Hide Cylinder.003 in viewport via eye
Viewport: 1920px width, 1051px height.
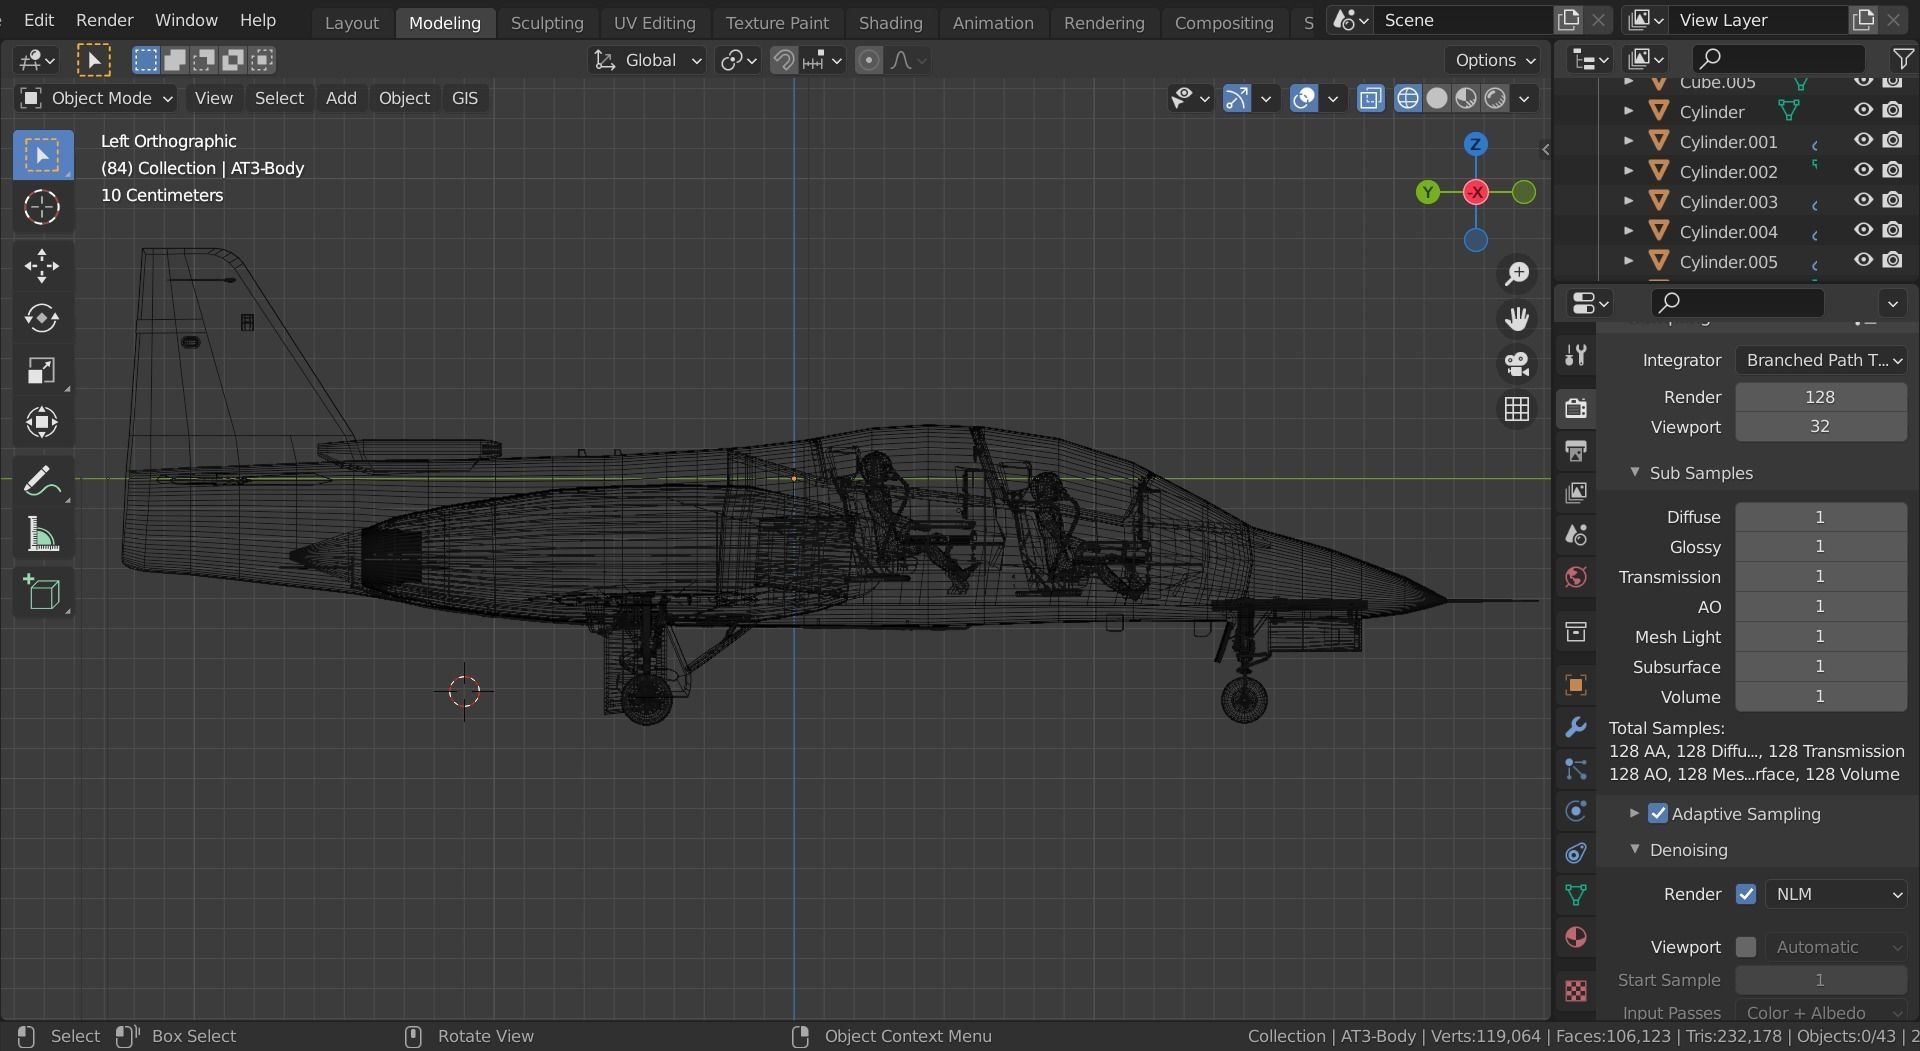click(x=1863, y=201)
